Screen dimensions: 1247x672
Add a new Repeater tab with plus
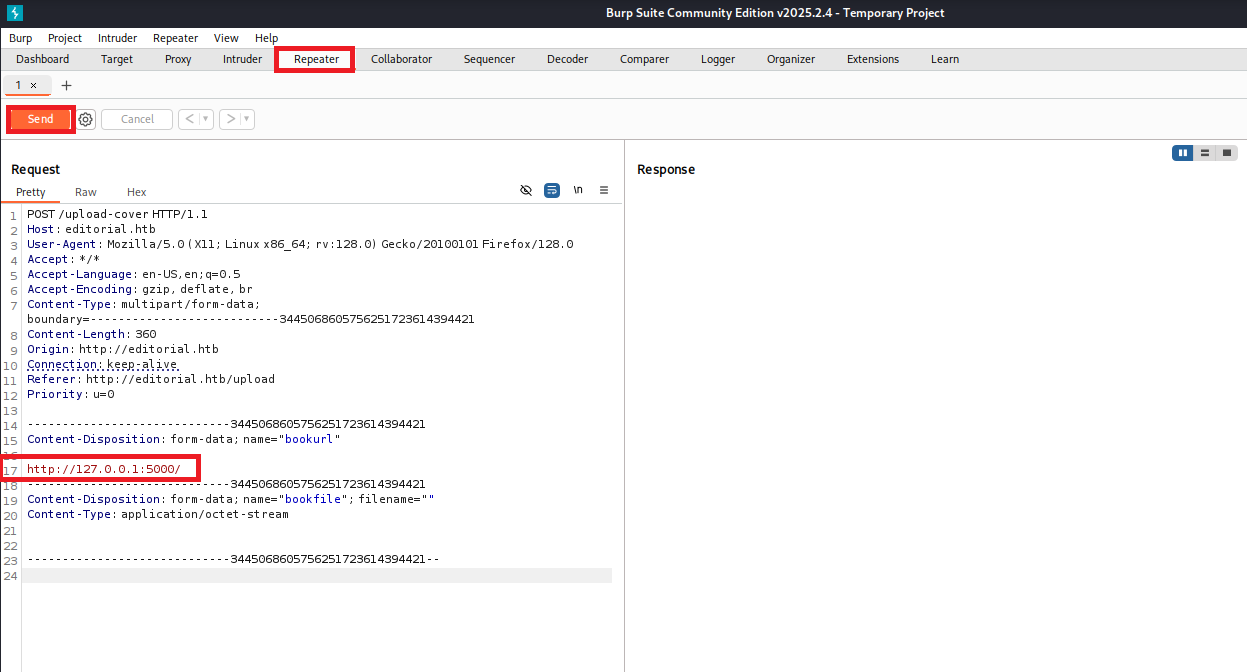click(67, 85)
